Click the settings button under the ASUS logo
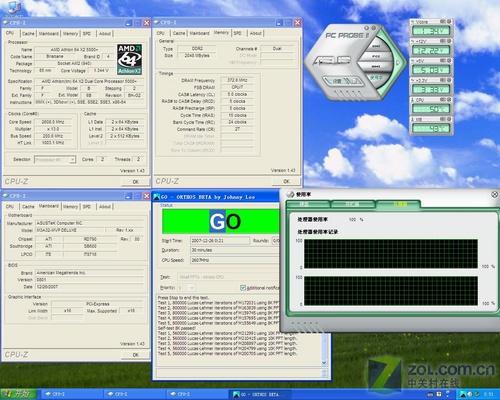This screenshot has width=500, height=400. coord(343,81)
